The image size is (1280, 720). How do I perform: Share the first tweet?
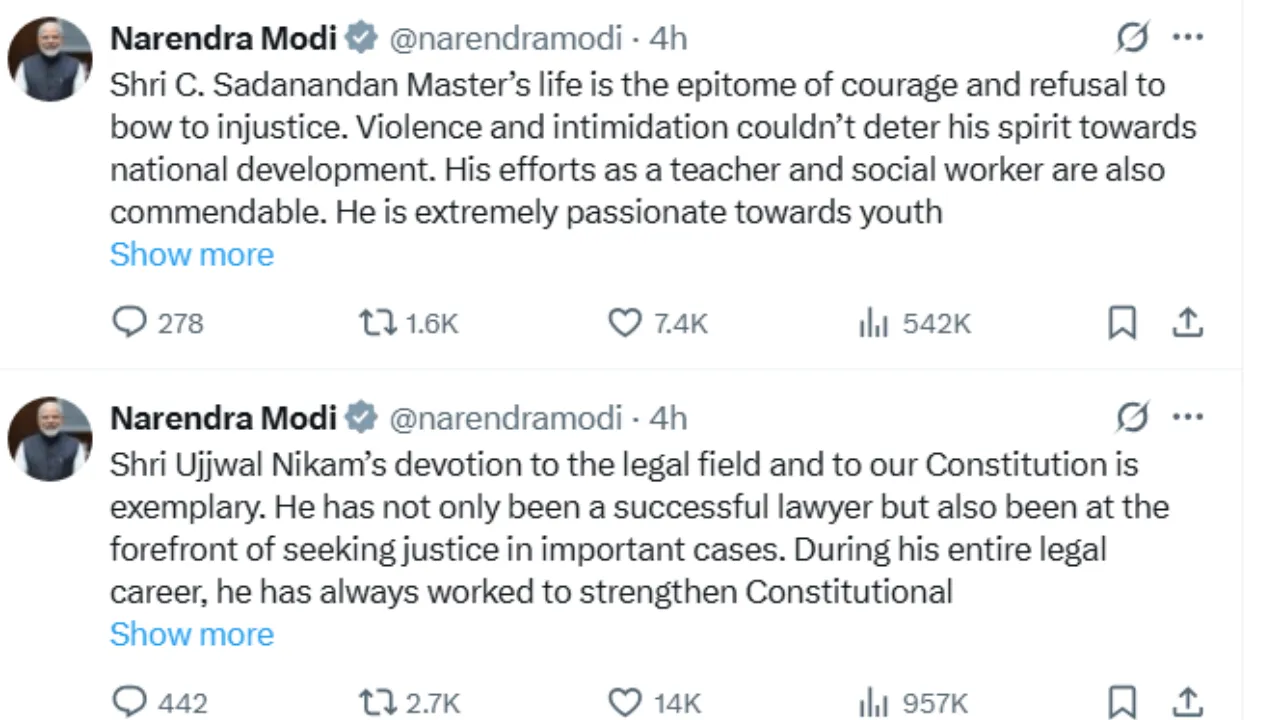[1187, 322]
